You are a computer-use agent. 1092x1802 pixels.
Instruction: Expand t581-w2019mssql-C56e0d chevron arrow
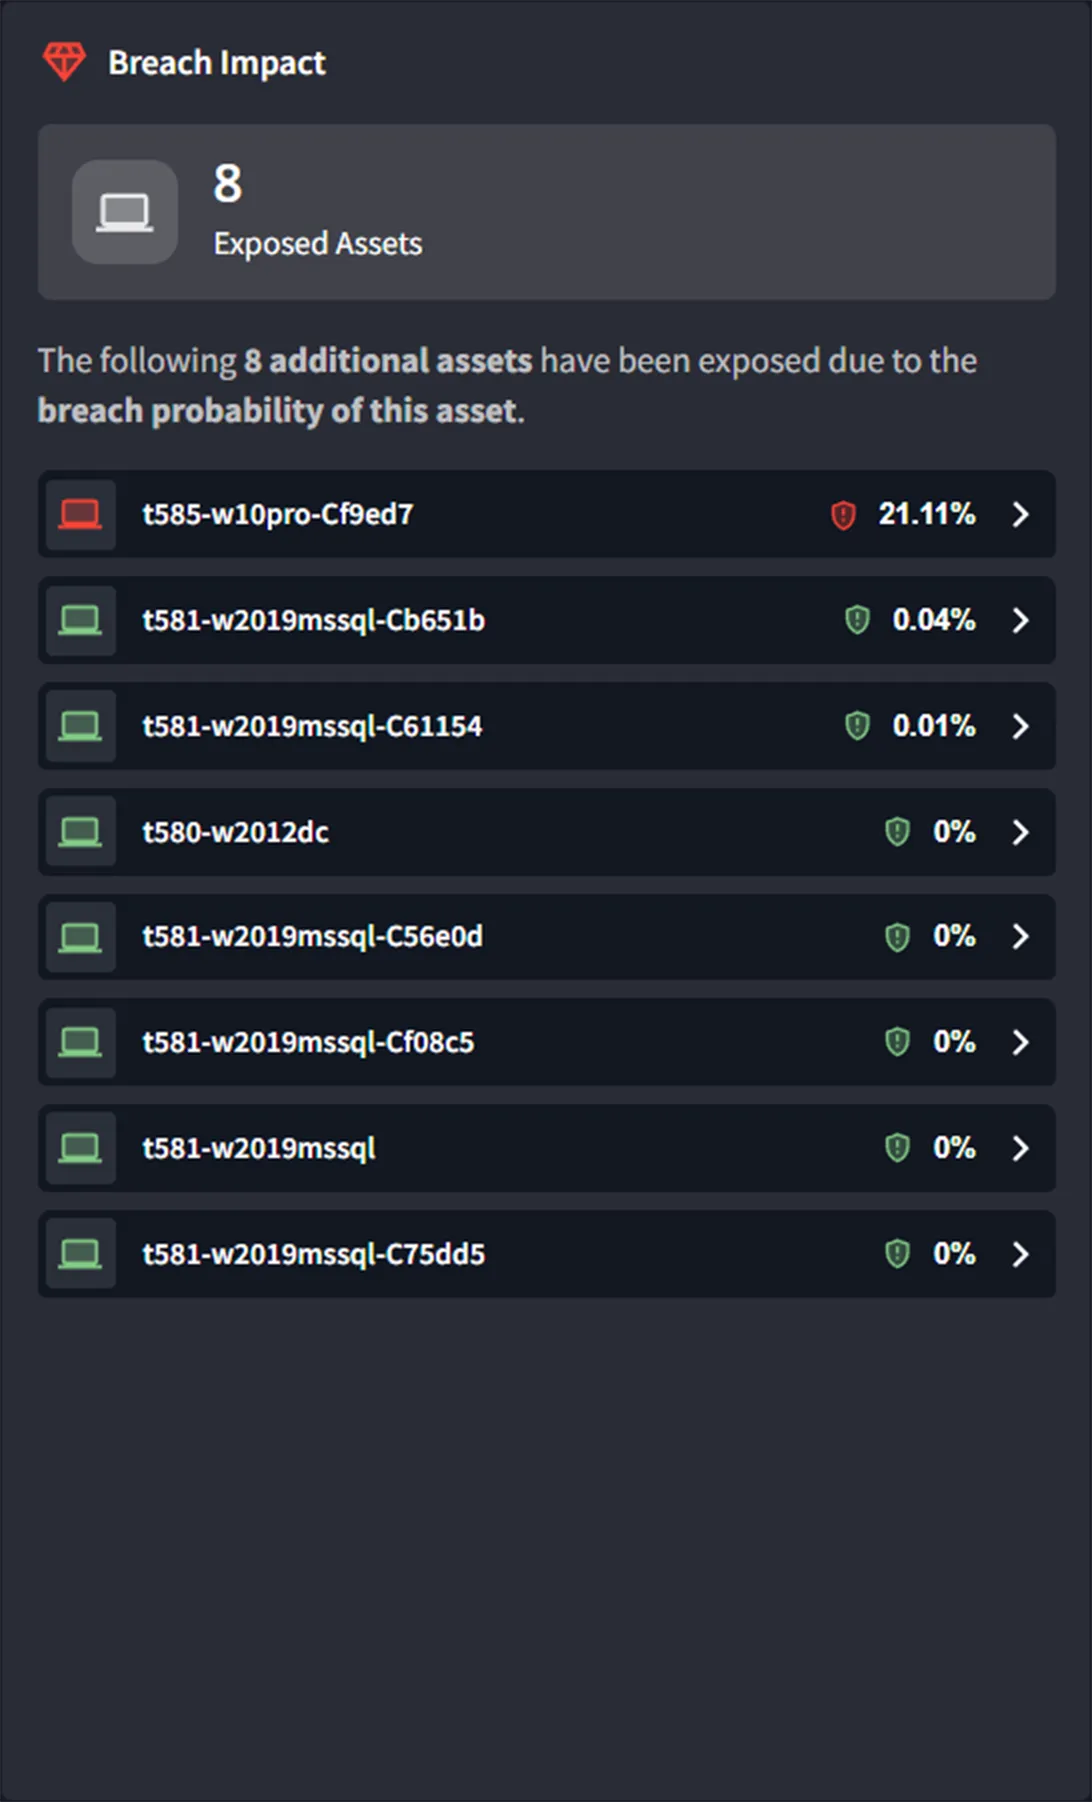pos(1020,936)
